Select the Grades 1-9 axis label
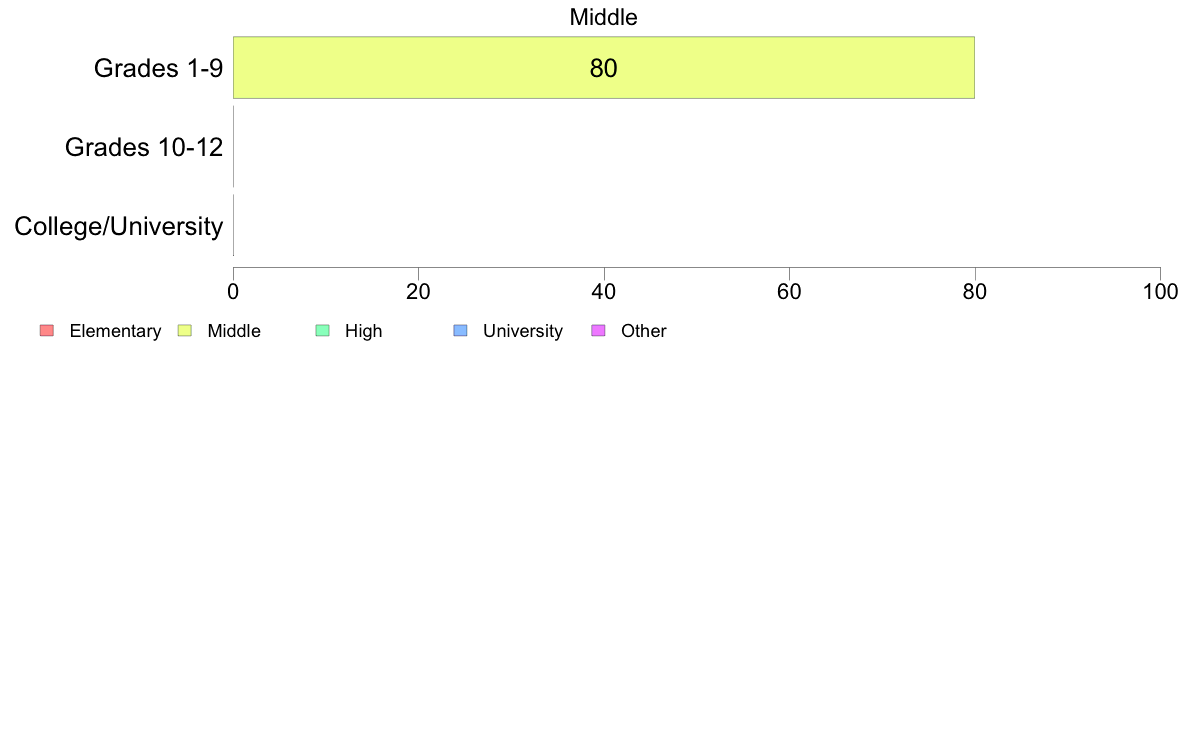The height and width of the screenshot is (736, 1188). click(x=158, y=68)
